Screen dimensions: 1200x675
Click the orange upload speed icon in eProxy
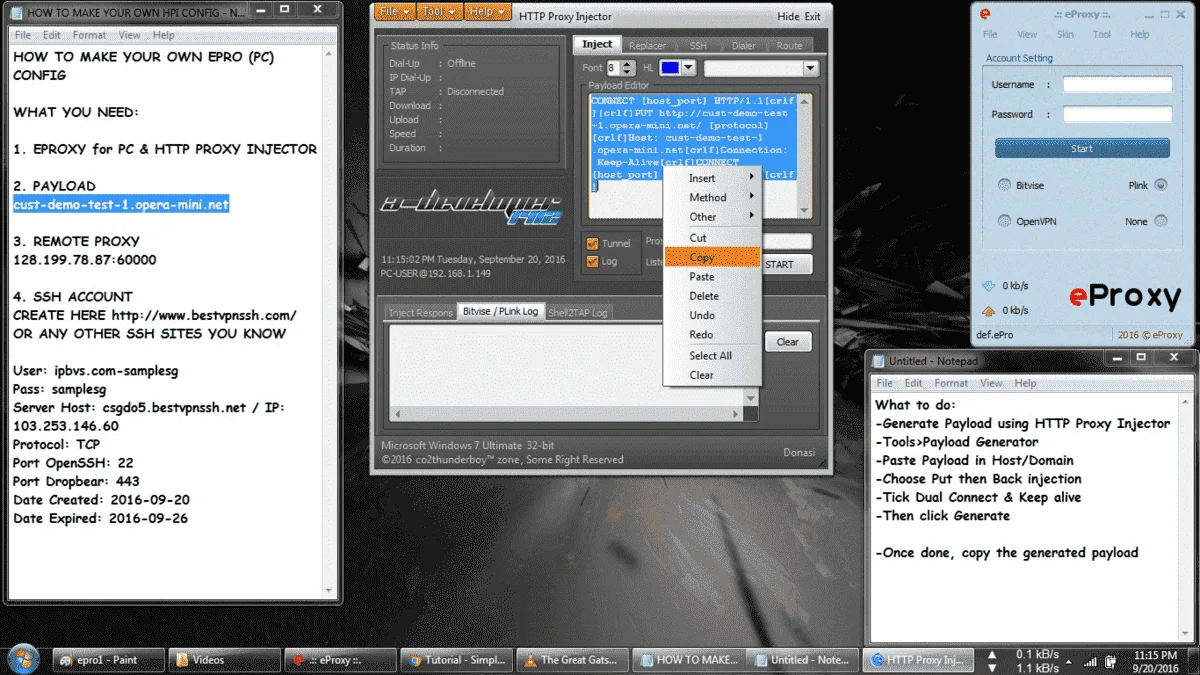pyautogui.click(x=988, y=311)
